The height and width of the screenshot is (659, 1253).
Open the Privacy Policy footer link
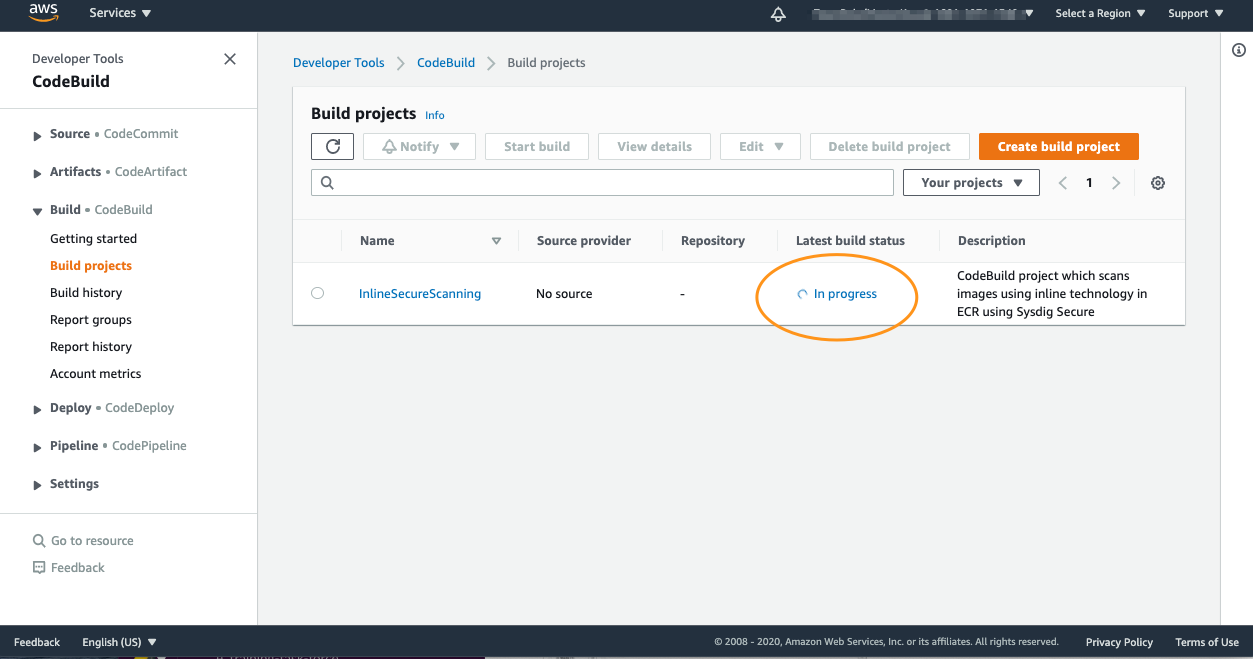1119,642
